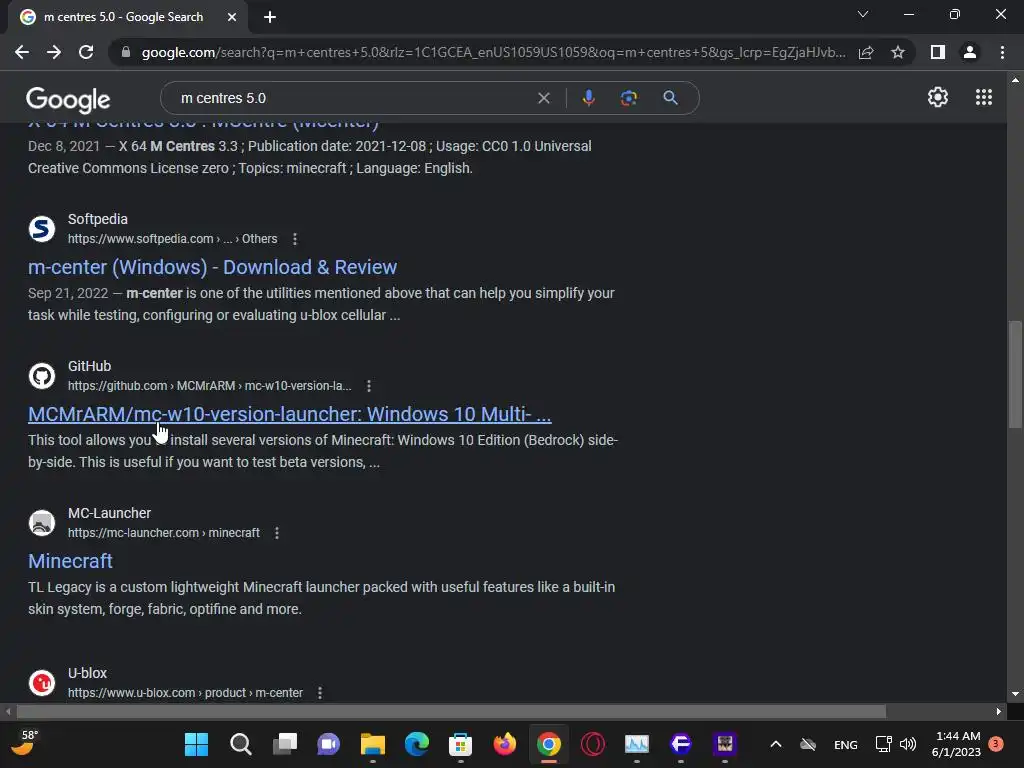Viewport: 1024px width, 768px height.
Task: Click the U-blox site favicon
Action: 42,683
